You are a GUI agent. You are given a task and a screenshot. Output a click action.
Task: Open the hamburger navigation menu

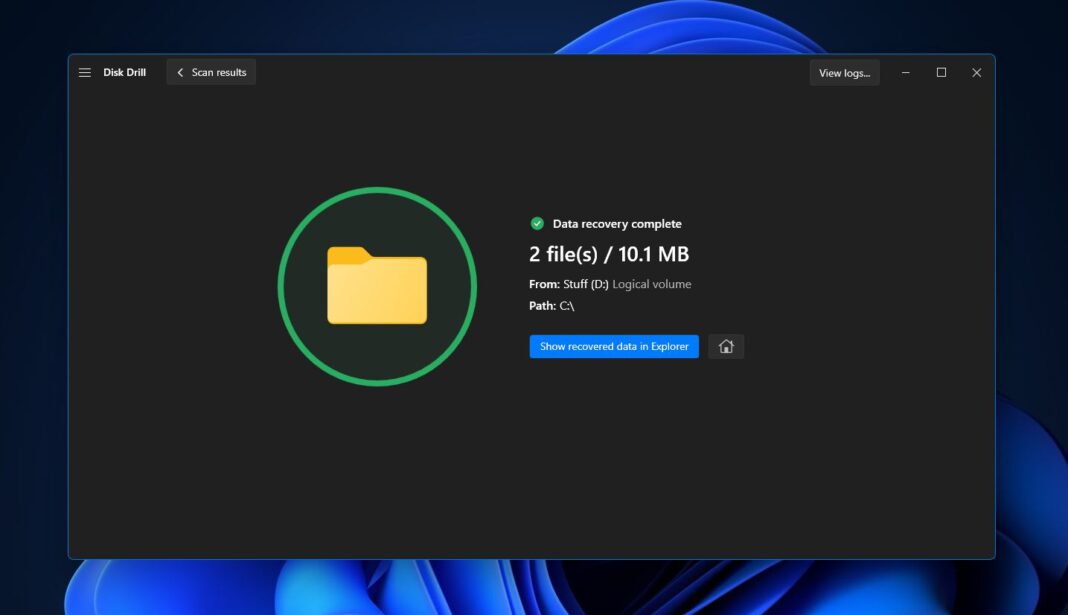coord(84,72)
